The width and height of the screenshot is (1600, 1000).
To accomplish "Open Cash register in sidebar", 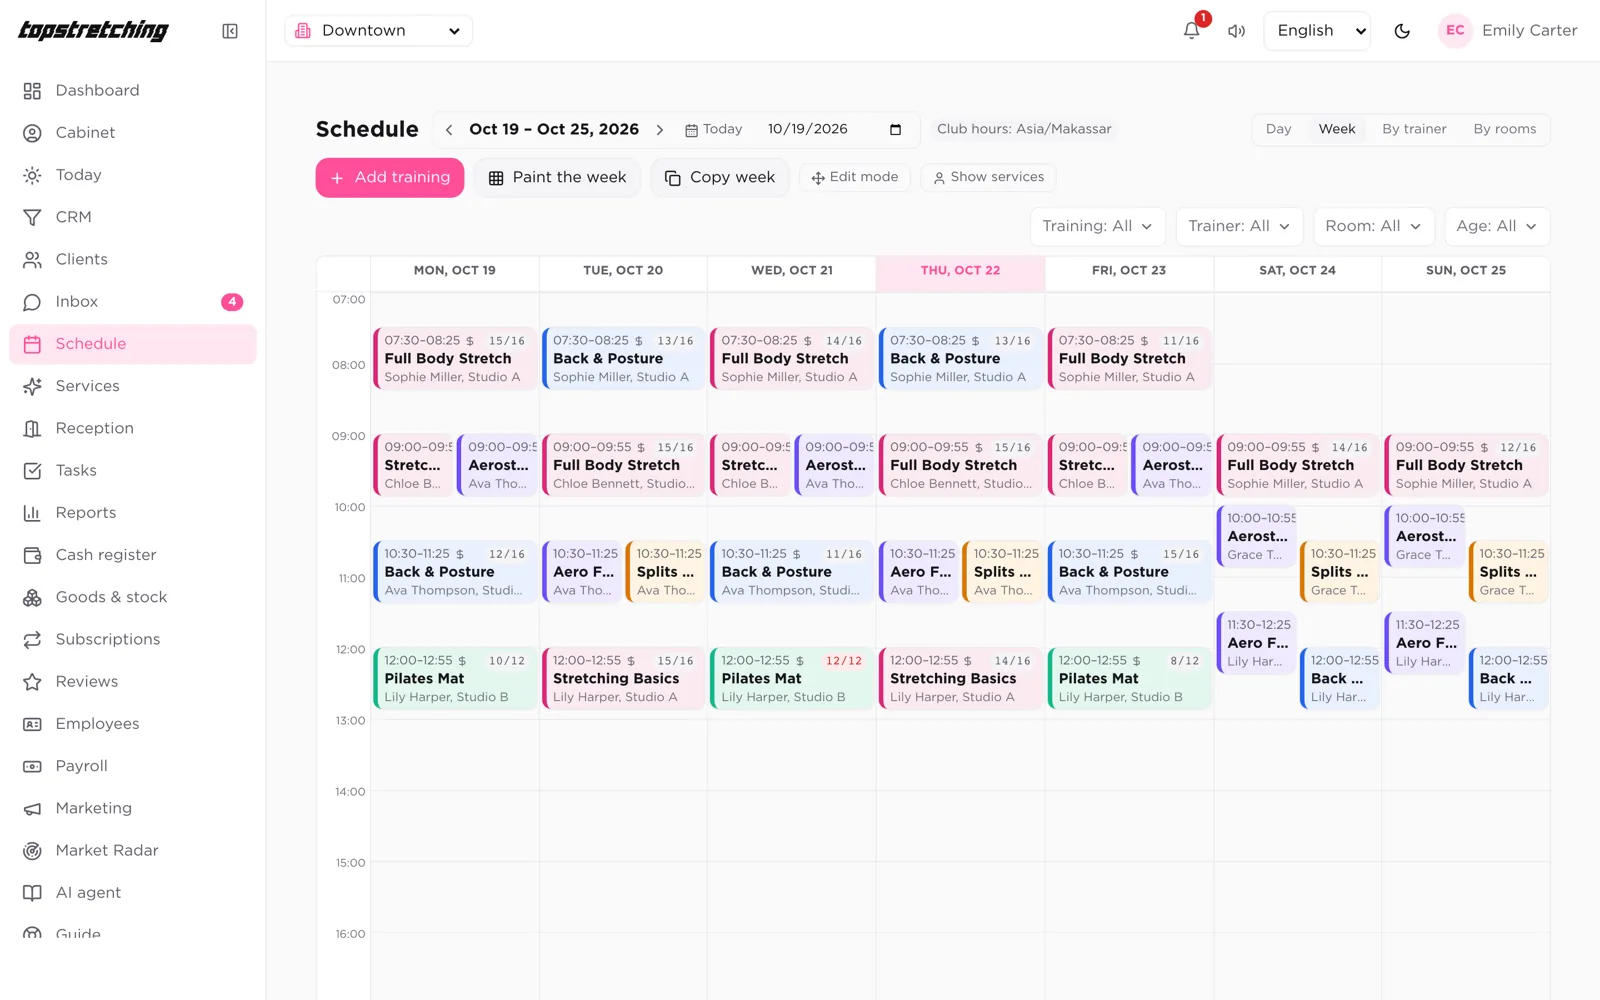I will pyautogui.click(x=133, y=555).
